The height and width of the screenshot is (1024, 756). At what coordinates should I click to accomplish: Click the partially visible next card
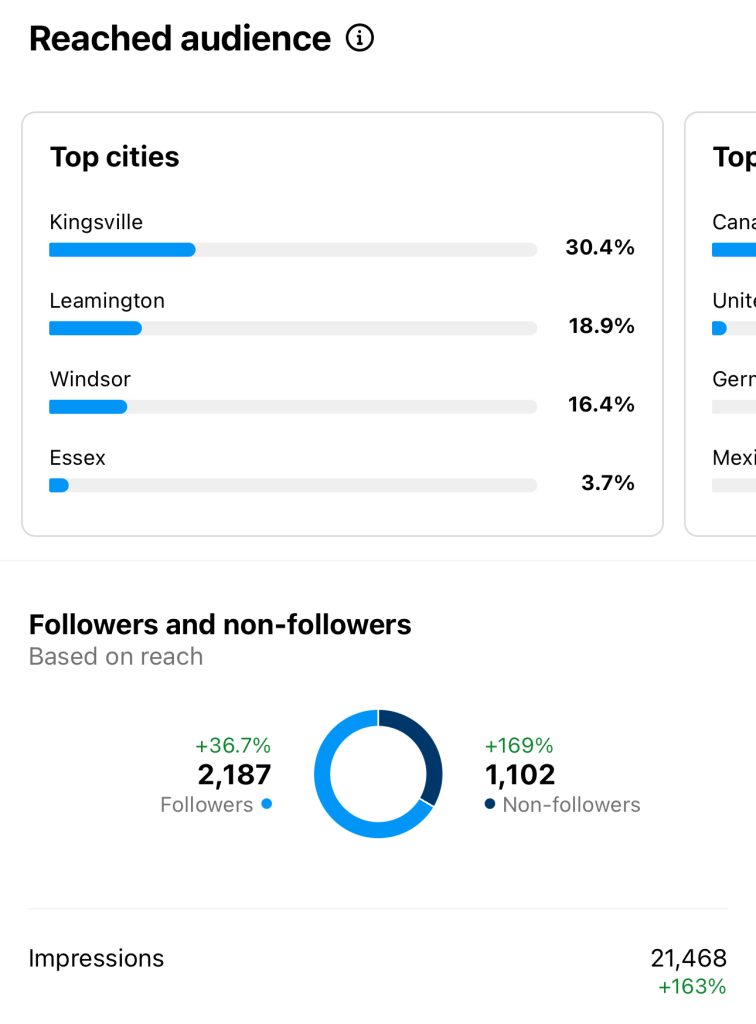click(x=722, y=324)
